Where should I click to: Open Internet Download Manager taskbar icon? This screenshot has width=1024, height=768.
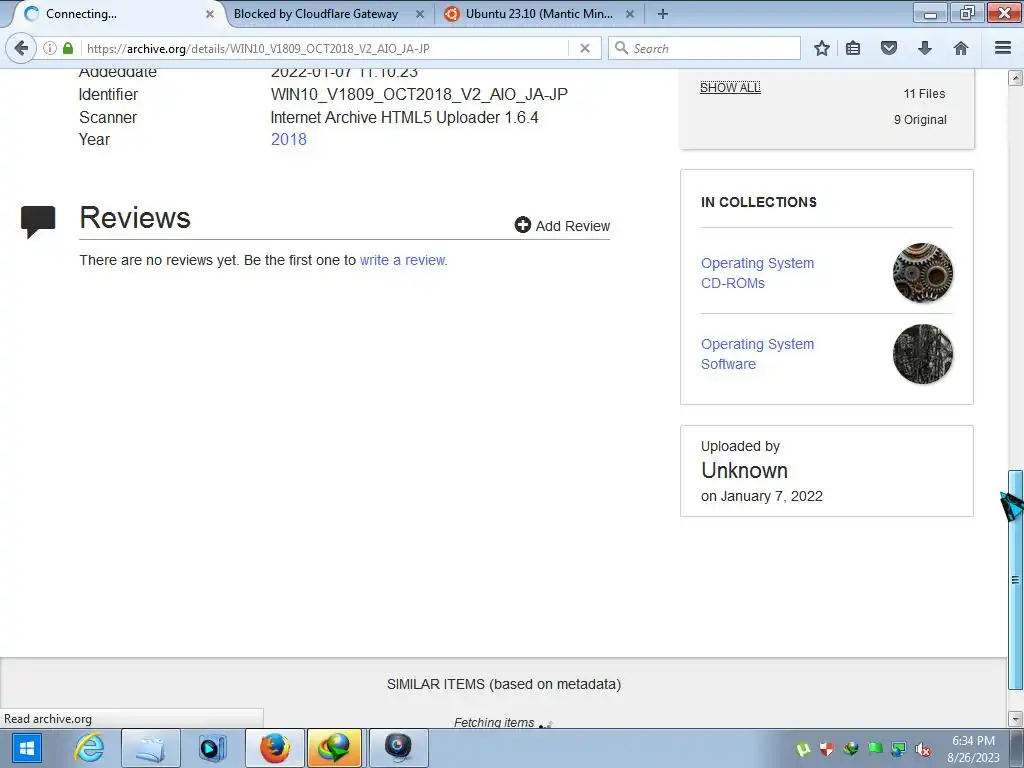[334, 748]
